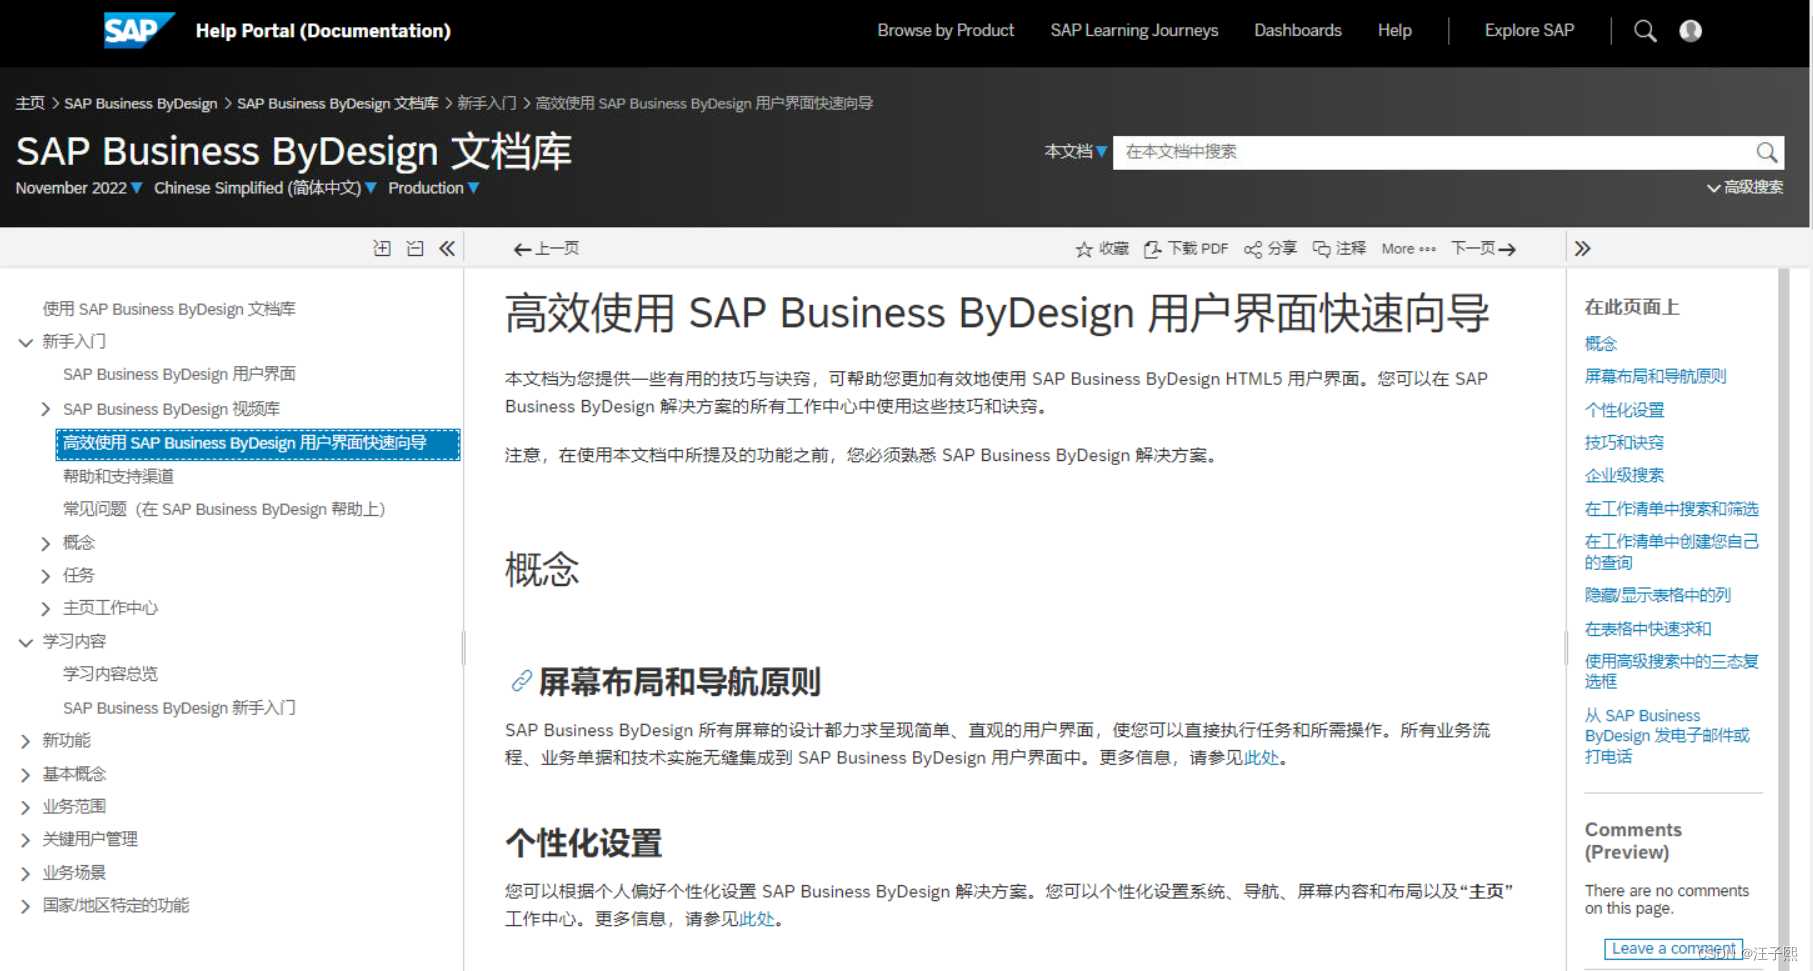Go to previous page (上一页)
1813x971 pixels.
[546, 249]
